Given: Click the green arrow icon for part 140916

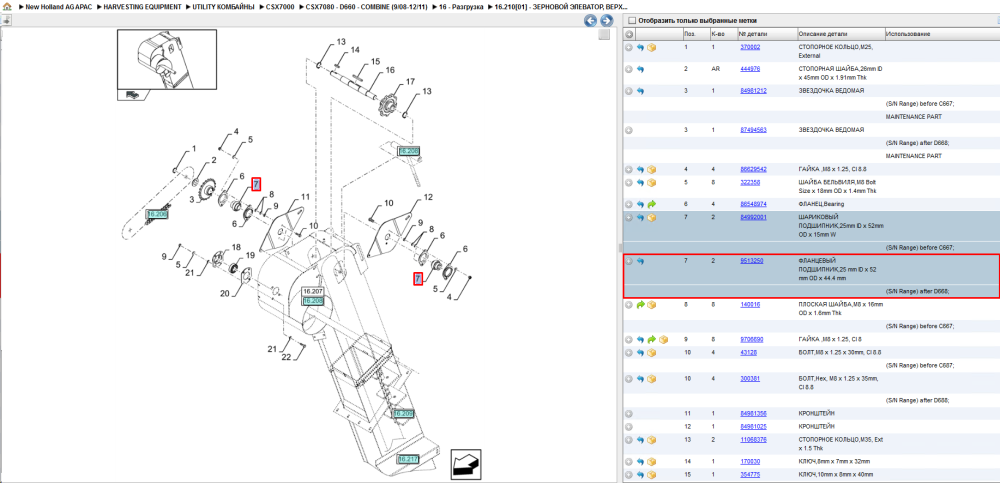Looking at the screenshot, I should point(640,304).
